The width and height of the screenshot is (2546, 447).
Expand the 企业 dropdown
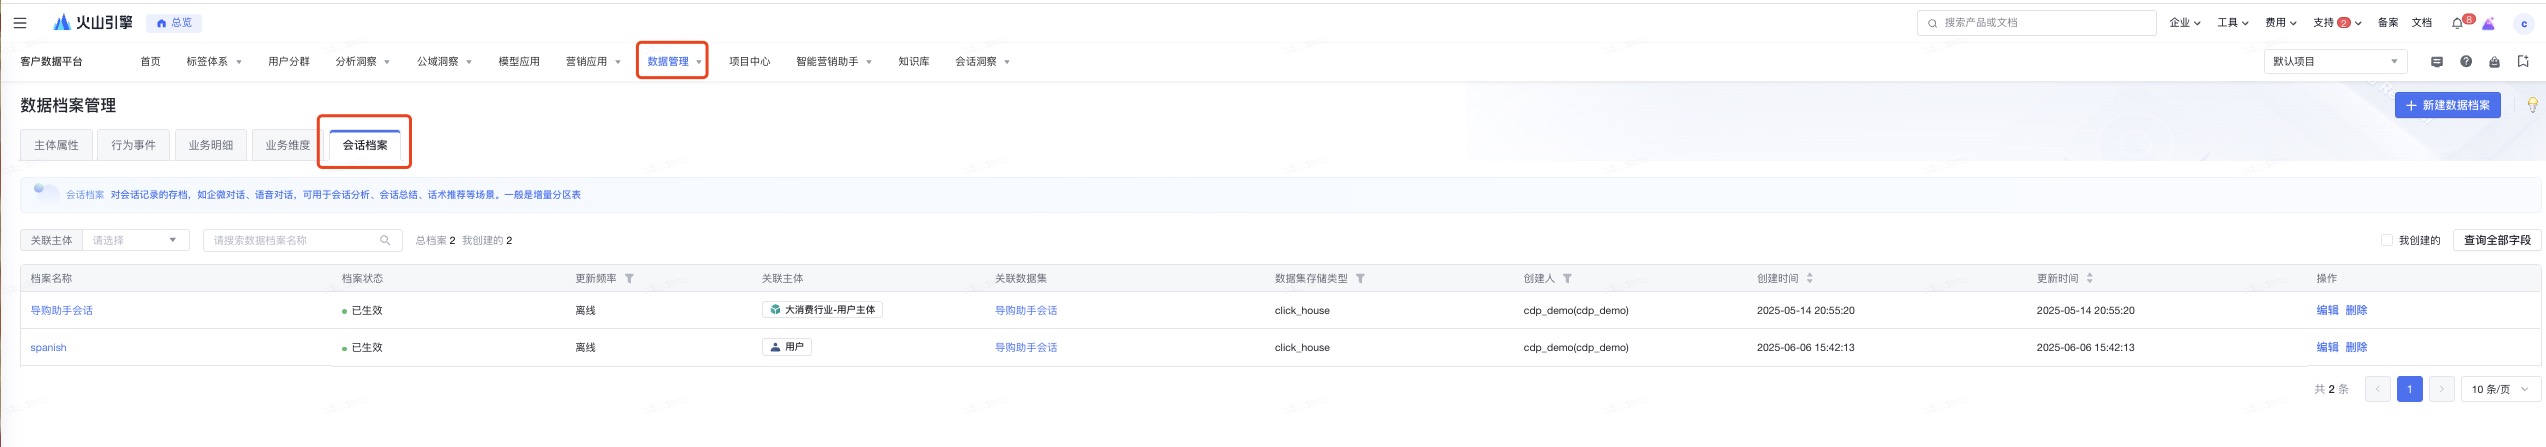pyautogui.click(x=2184, y=22)
